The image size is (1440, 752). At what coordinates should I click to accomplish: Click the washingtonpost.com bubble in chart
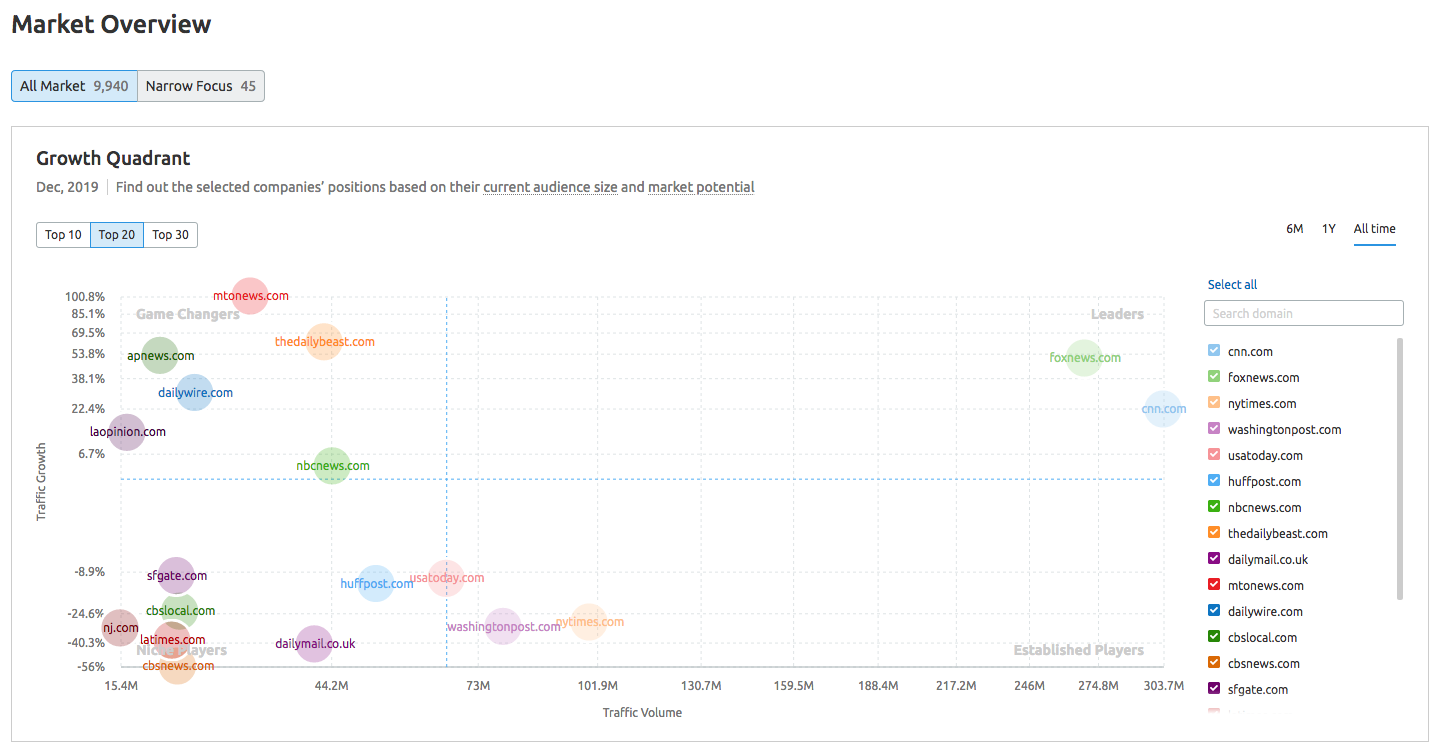point(503,627)
